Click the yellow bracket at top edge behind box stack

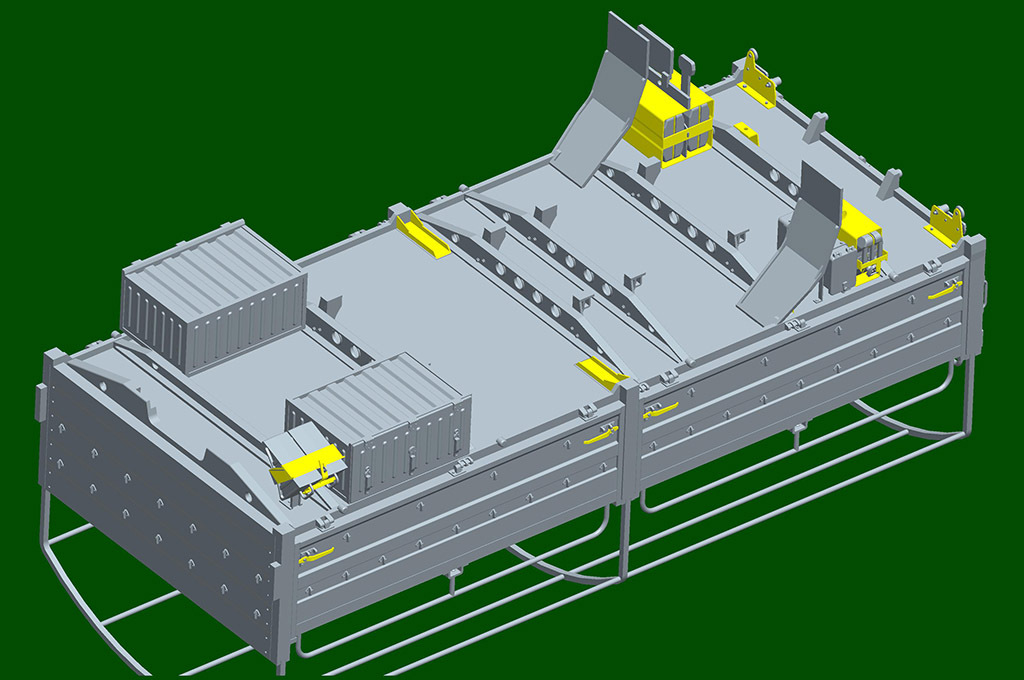(757, 78)
